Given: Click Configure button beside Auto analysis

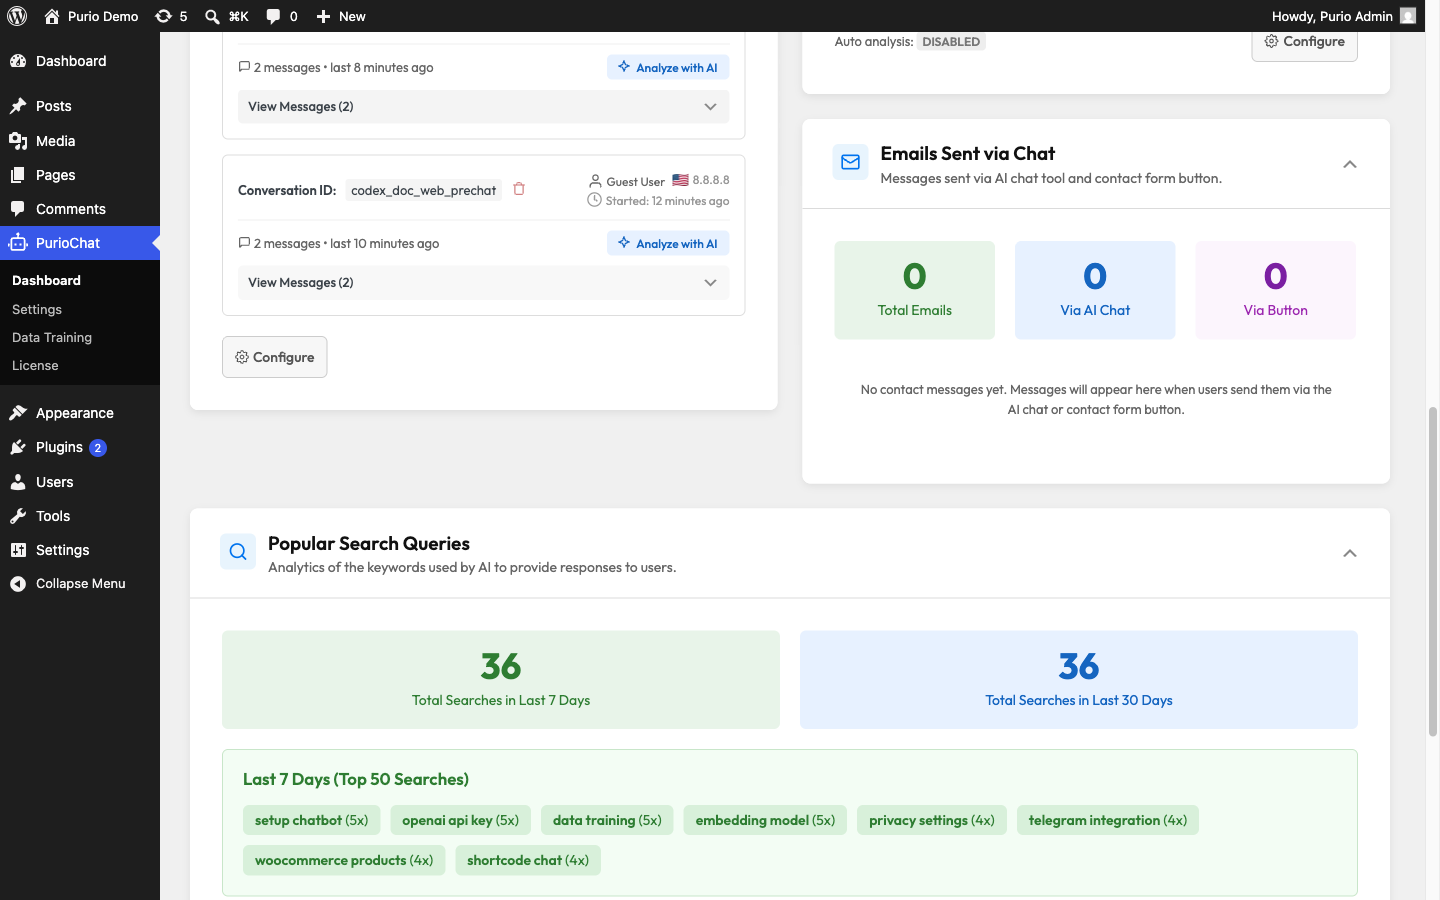Looking at the screenshot, I should (x=1304, y=42).
